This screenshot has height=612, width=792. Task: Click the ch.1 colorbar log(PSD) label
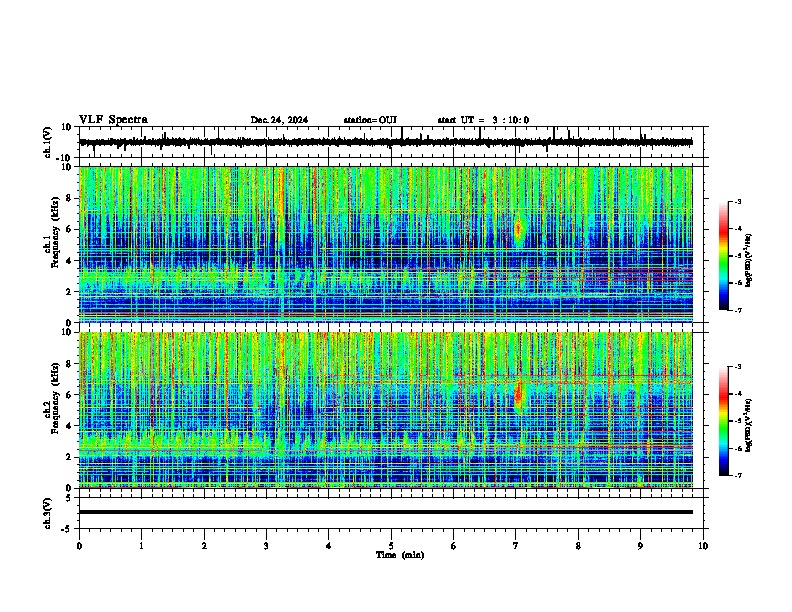click(748, 261)
